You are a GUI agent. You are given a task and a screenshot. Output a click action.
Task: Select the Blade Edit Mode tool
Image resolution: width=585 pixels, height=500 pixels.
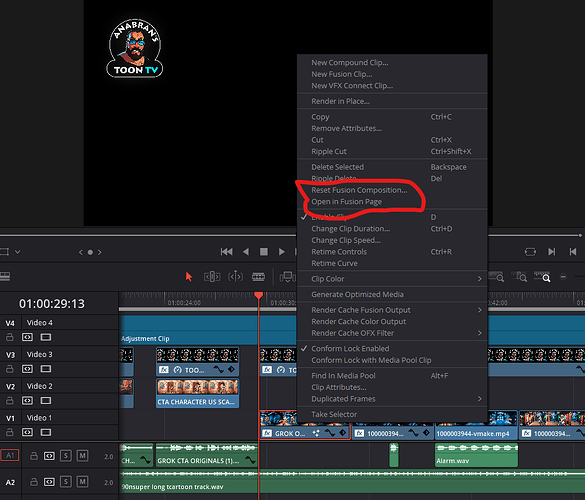click(259, 277)
